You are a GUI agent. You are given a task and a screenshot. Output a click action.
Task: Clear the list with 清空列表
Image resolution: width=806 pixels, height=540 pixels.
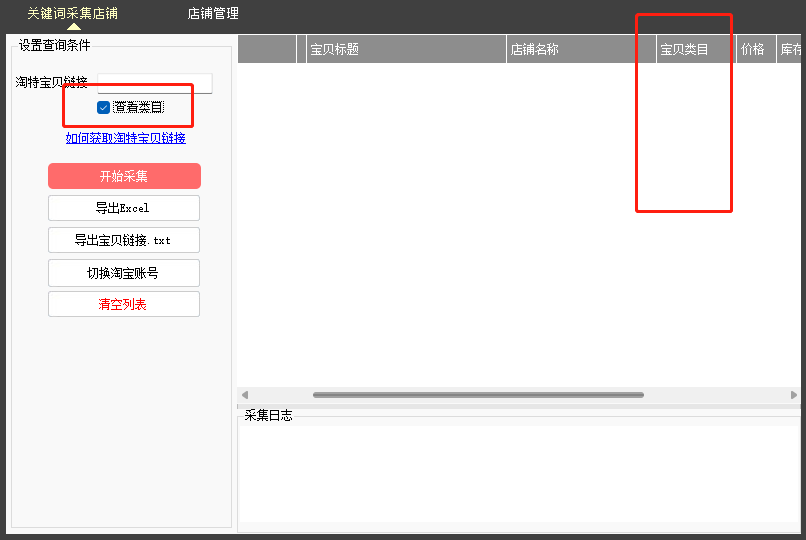click(x=124, y=304)
